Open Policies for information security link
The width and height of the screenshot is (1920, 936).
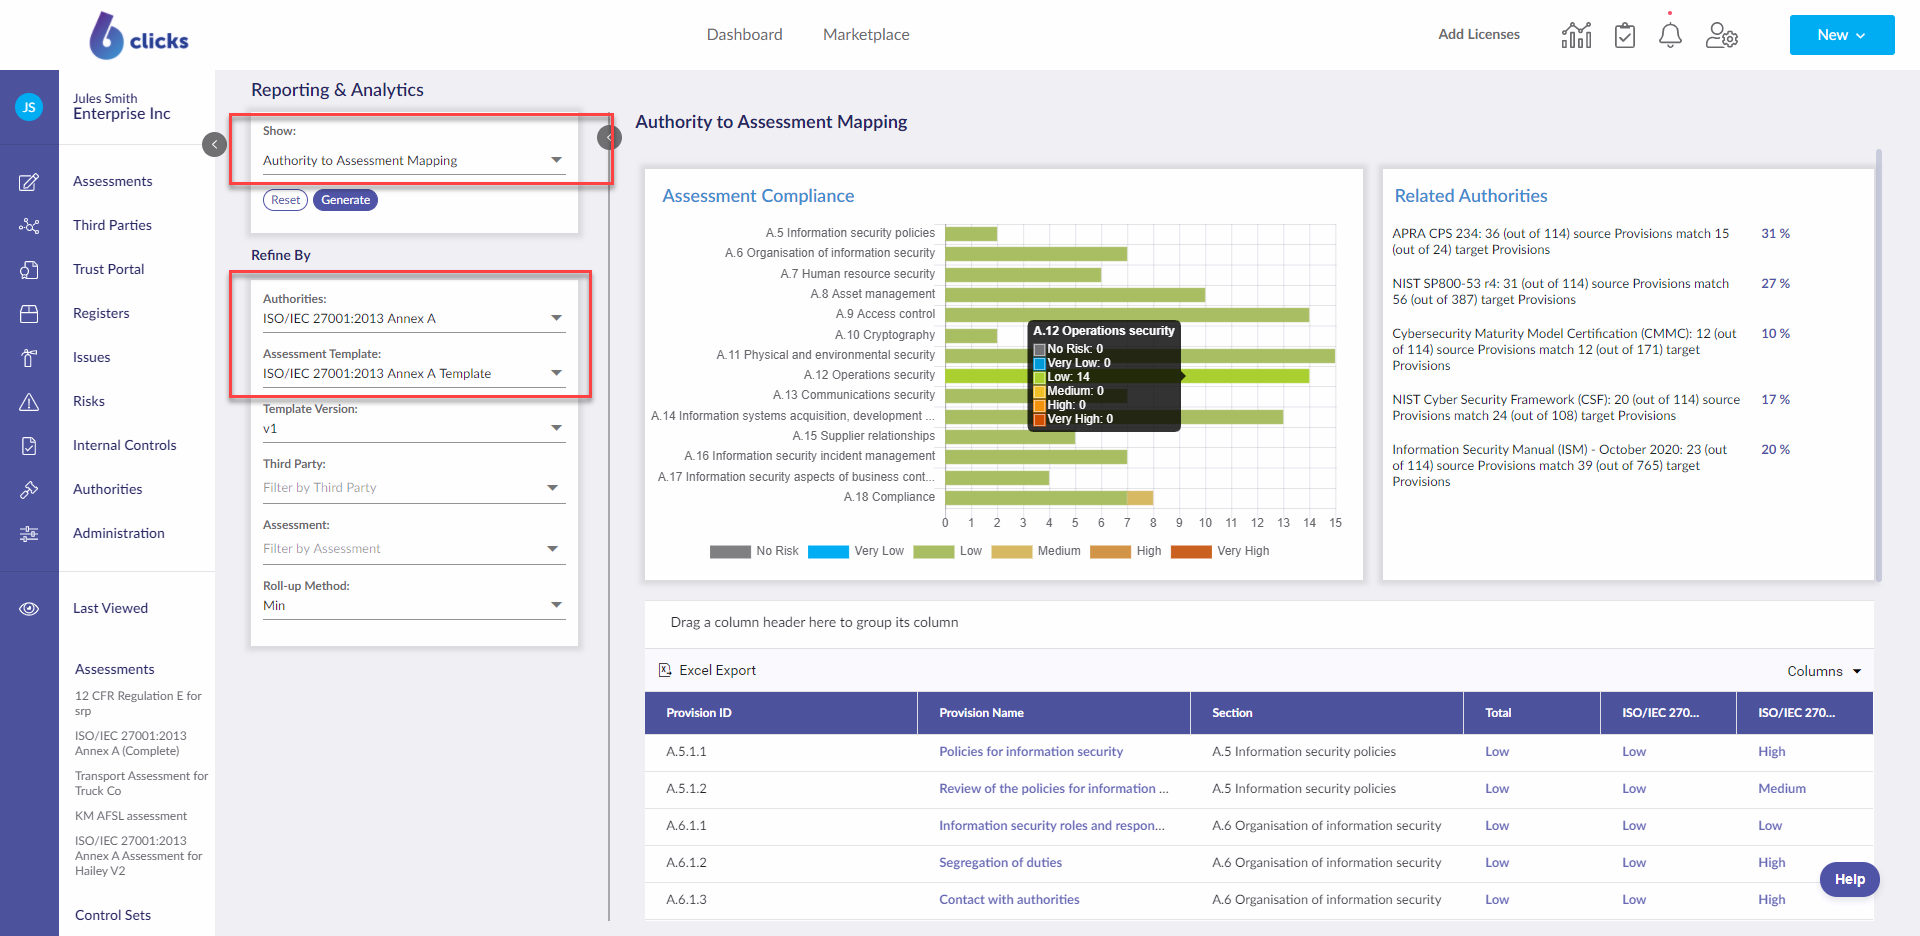point(1030,752)
